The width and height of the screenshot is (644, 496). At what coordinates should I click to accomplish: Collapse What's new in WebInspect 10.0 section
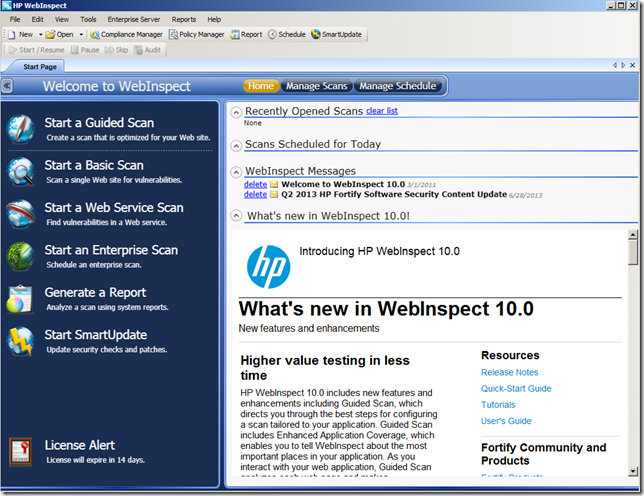(x=236, y=216)
